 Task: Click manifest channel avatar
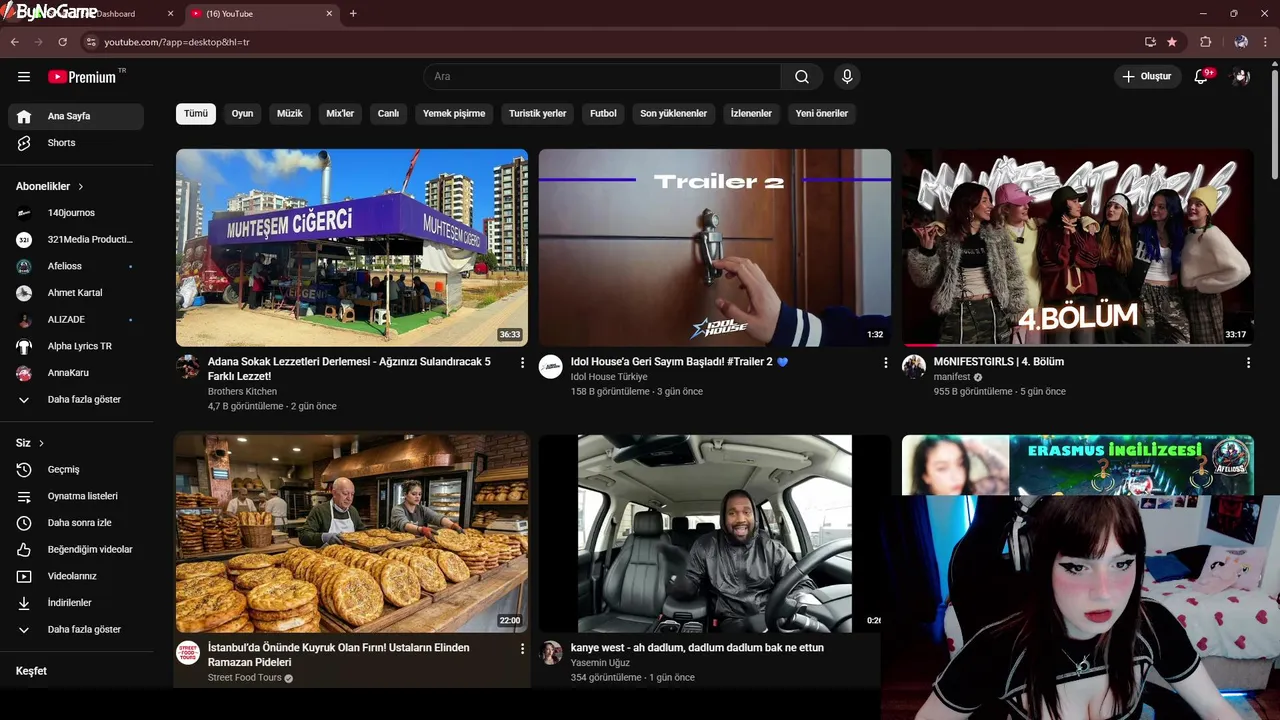point(914,367)
